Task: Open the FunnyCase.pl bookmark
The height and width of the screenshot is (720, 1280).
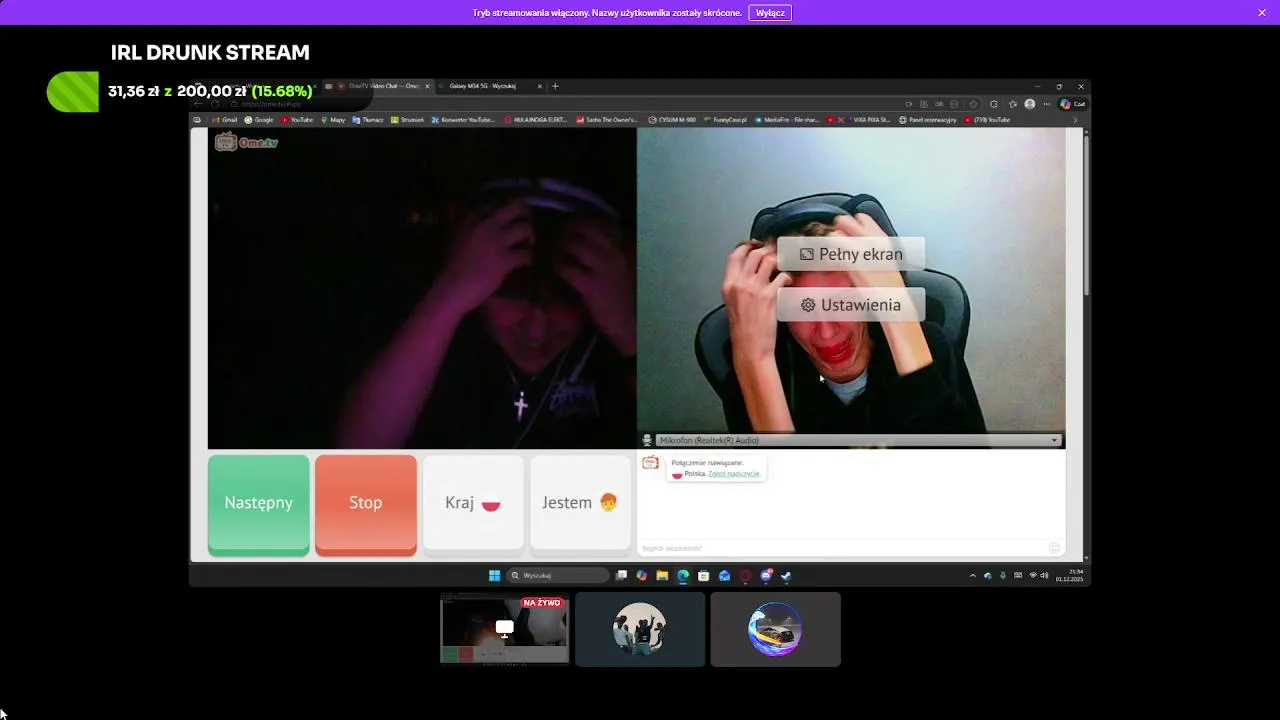Action: tap(726, 120)
